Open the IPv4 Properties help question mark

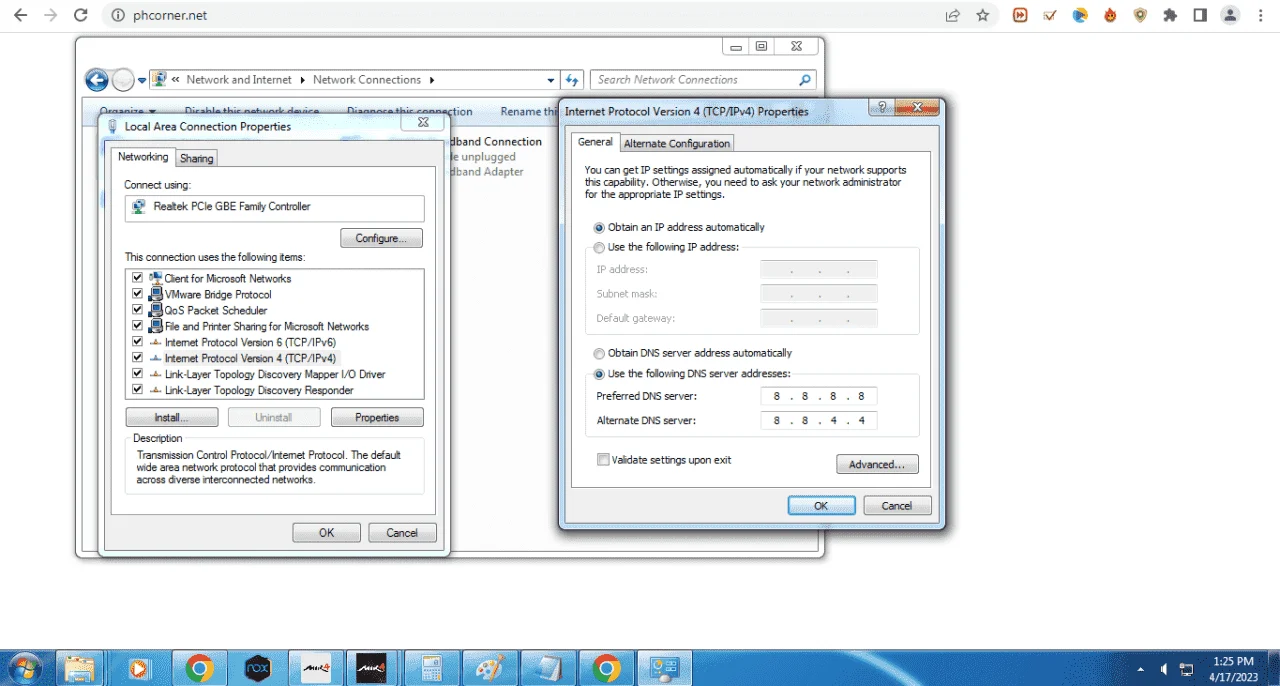(x=882, y=106)
